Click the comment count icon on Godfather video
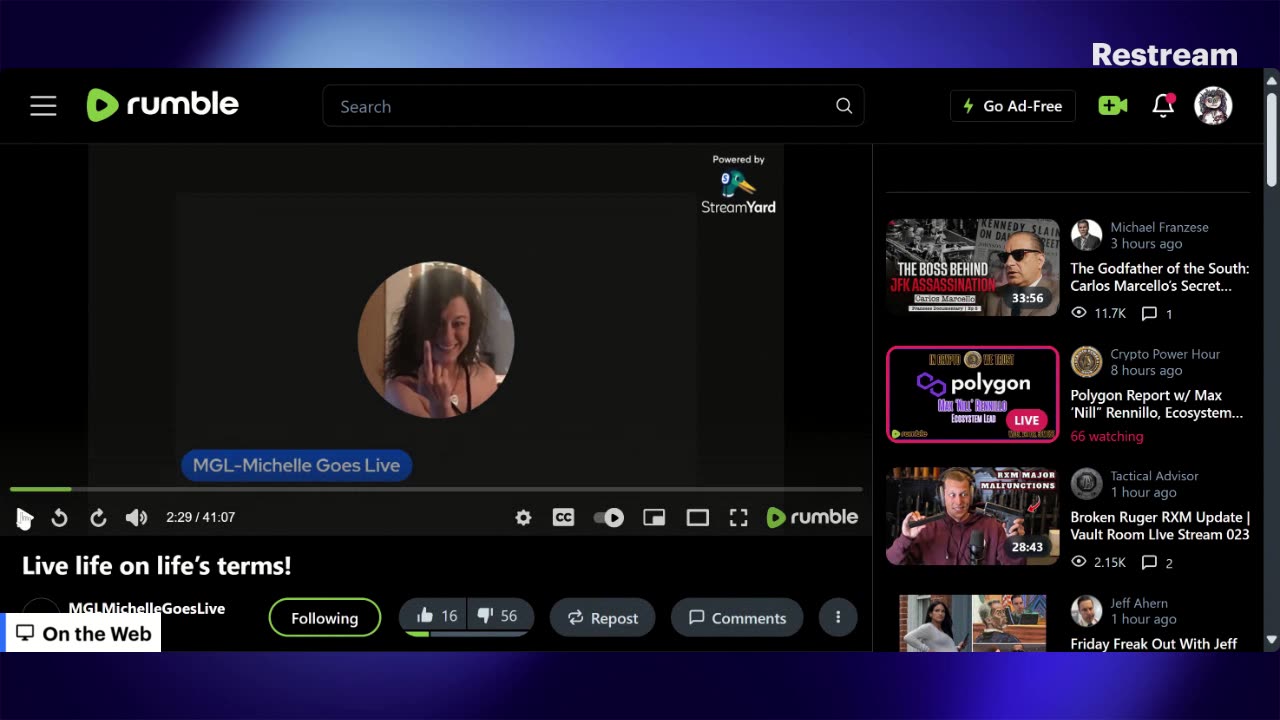 point(1149,313)
